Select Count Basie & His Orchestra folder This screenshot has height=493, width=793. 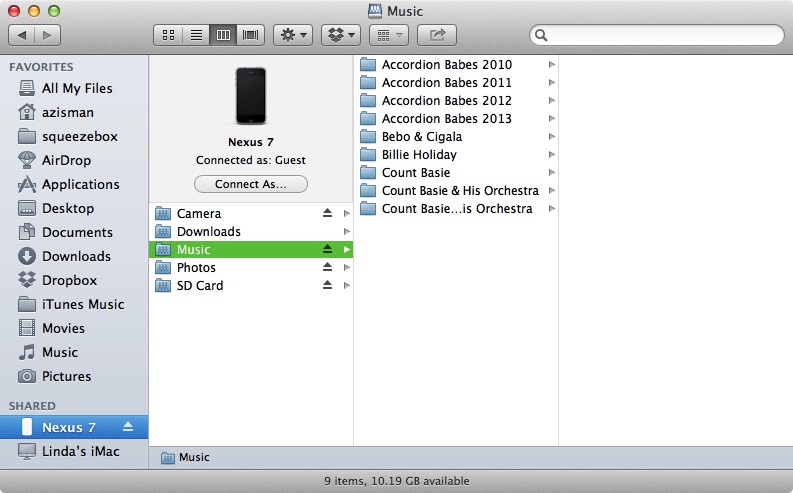[456, 191]
